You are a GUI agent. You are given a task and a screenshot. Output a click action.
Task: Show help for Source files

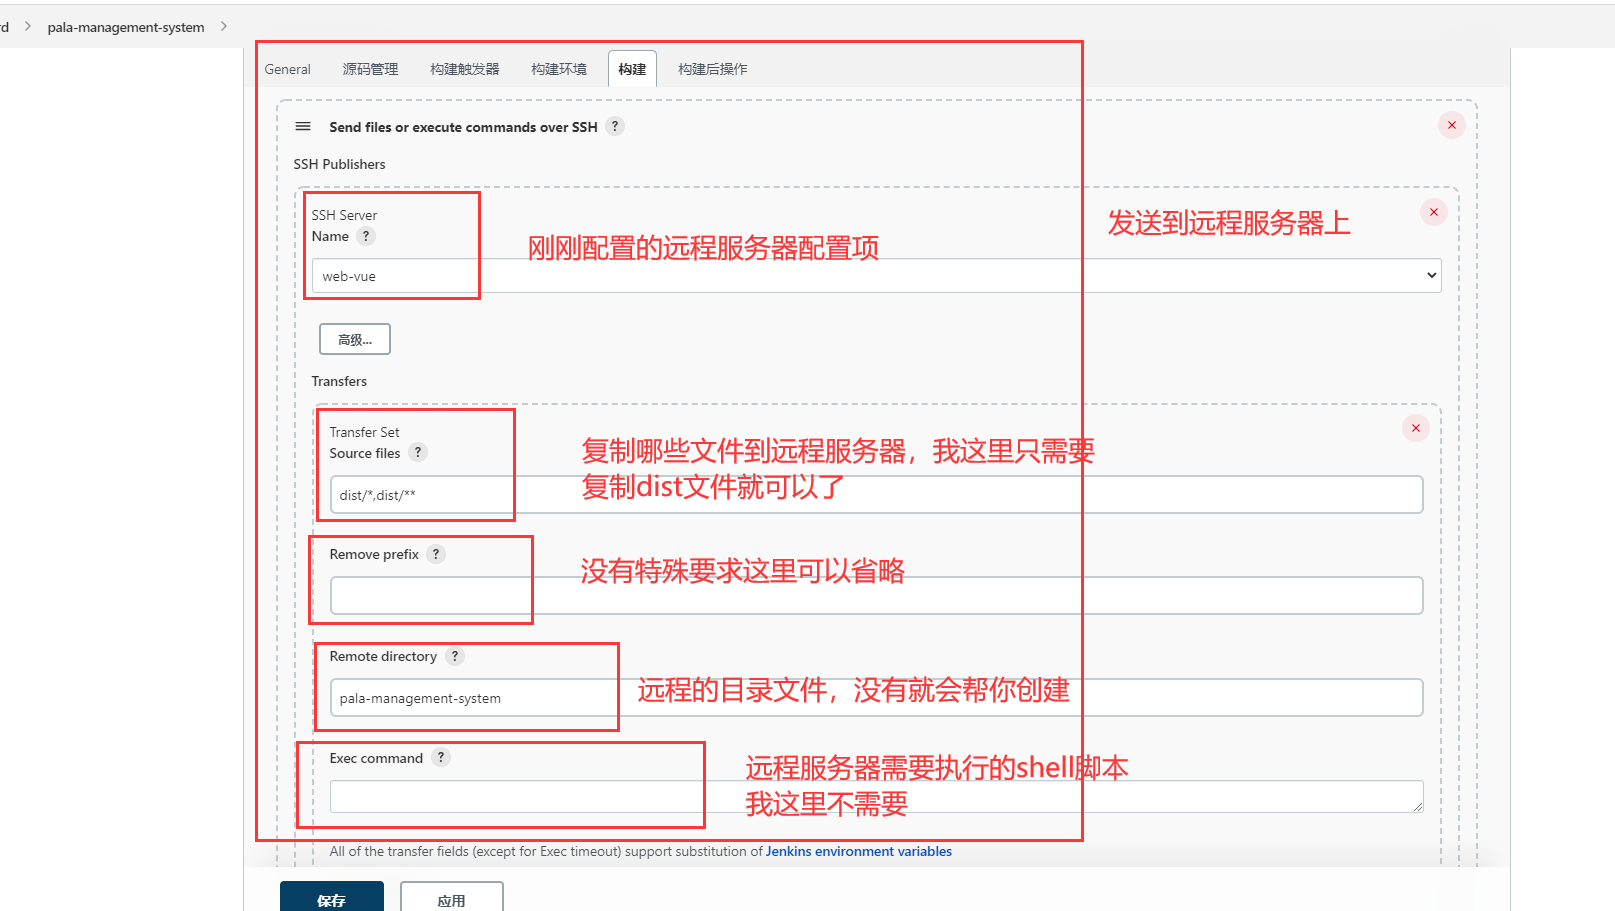tap(418, 452)
